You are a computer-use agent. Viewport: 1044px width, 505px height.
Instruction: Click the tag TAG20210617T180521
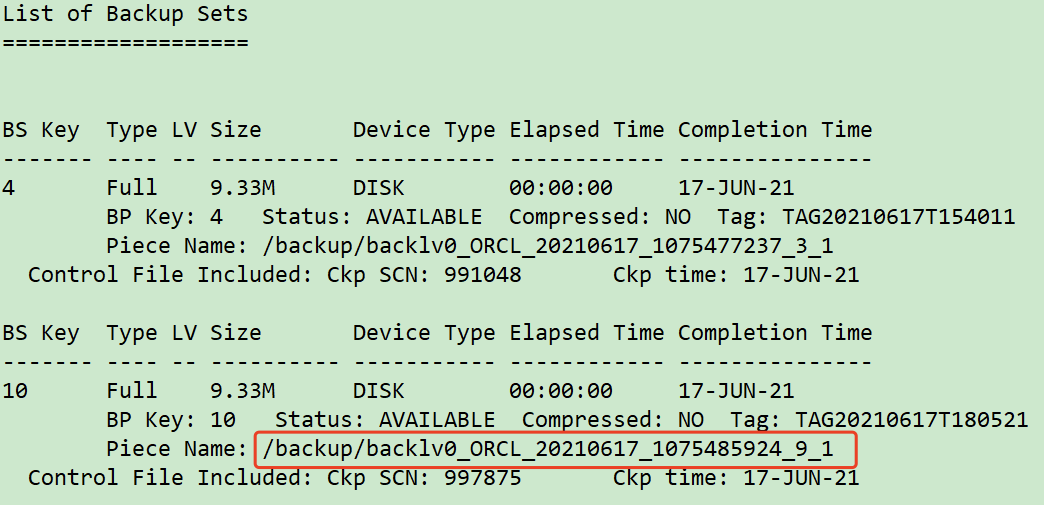[912, 420]
